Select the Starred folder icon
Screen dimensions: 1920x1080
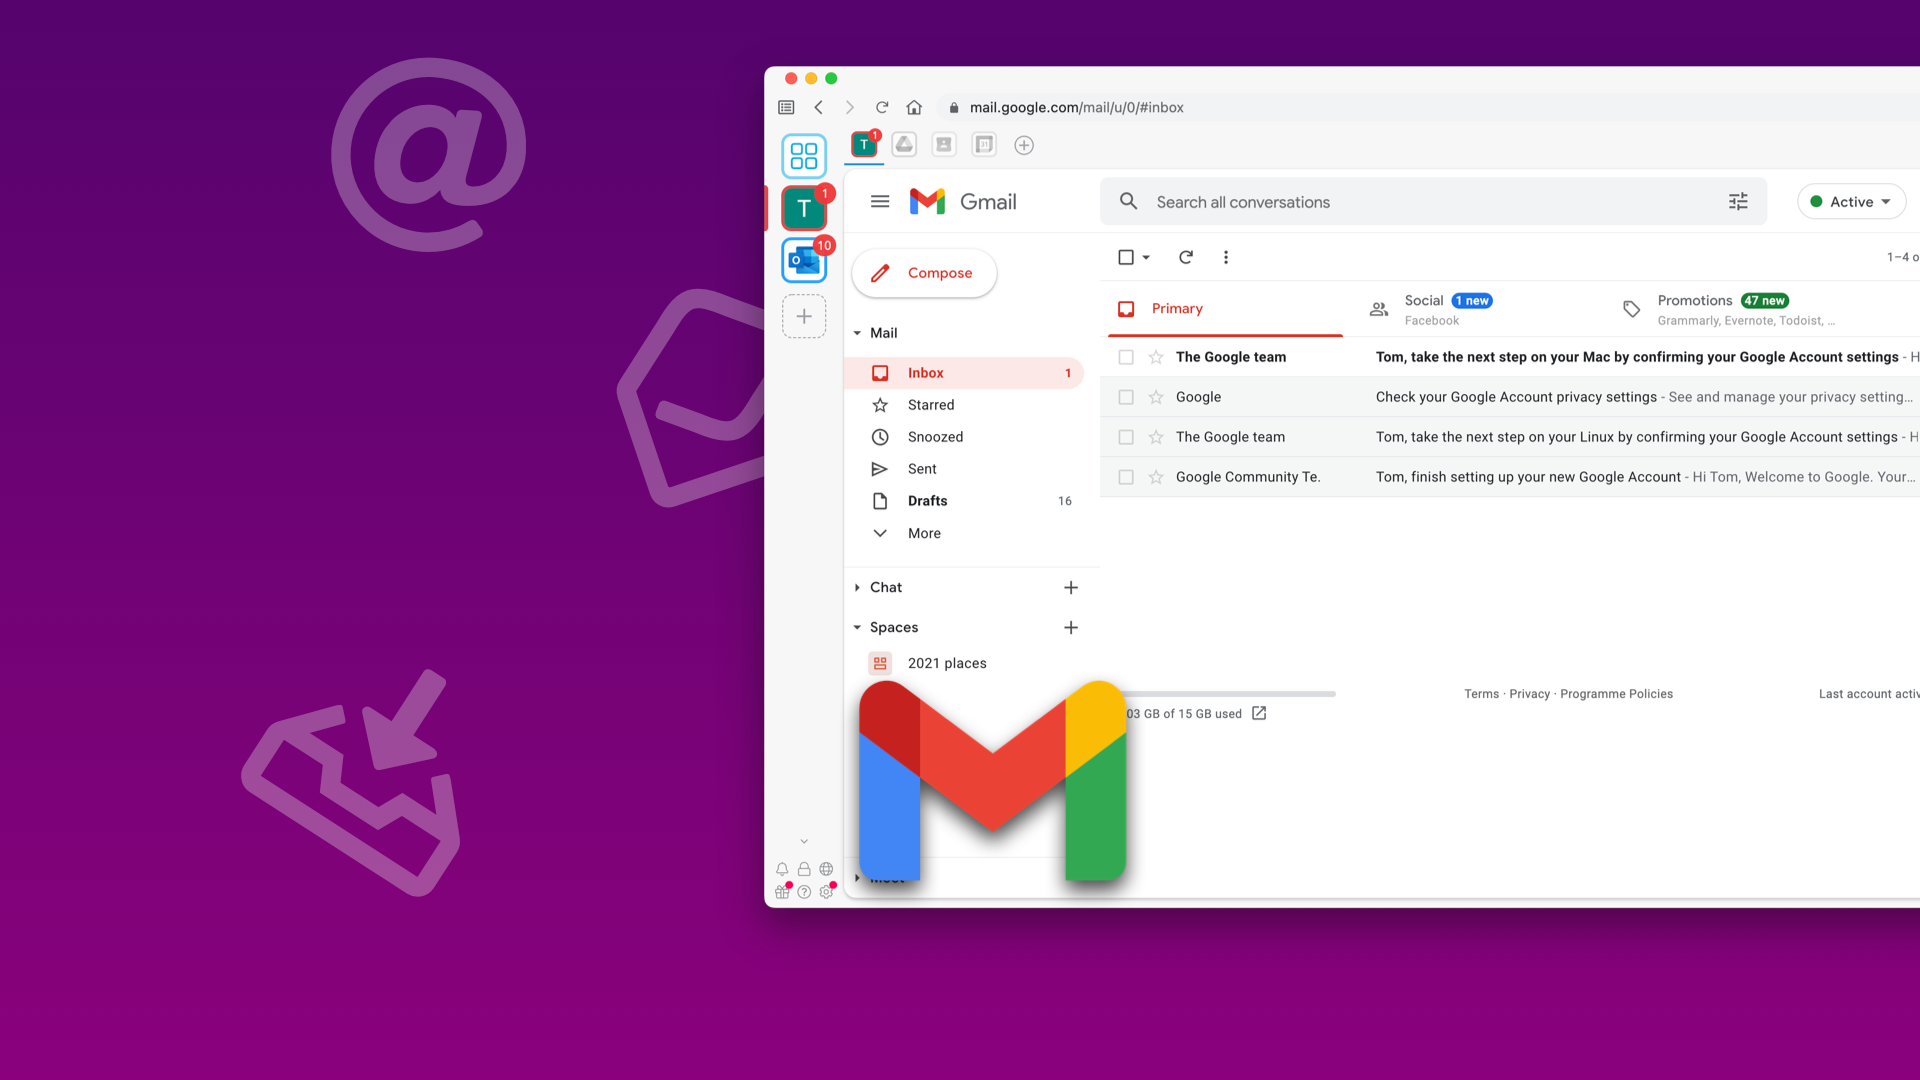click(880, 404)
